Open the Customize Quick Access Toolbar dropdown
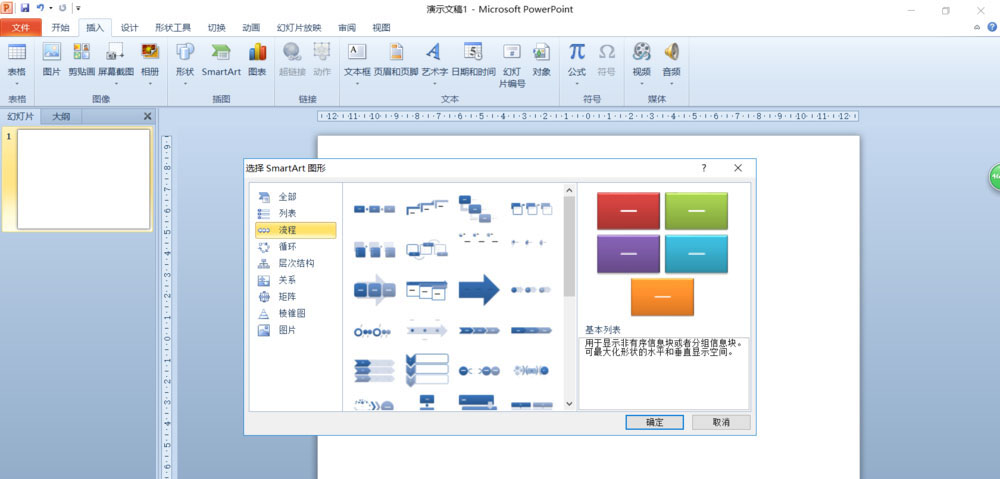The image size is (1000, 479). [78, 8]
